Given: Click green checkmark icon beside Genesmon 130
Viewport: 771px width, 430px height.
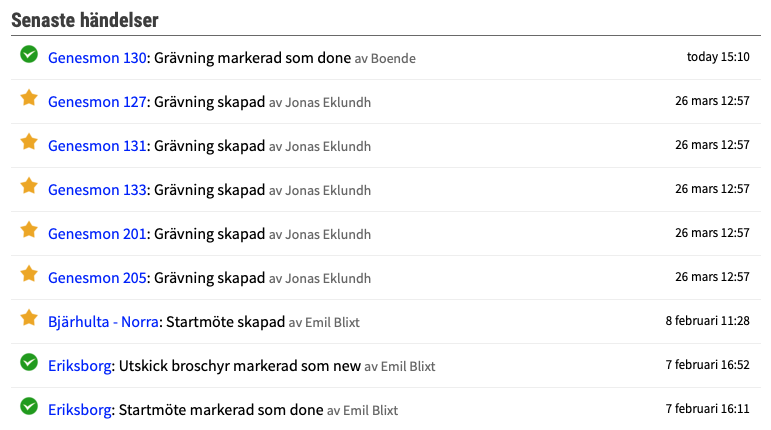Looking at the screenshot, I should [29, 54].
